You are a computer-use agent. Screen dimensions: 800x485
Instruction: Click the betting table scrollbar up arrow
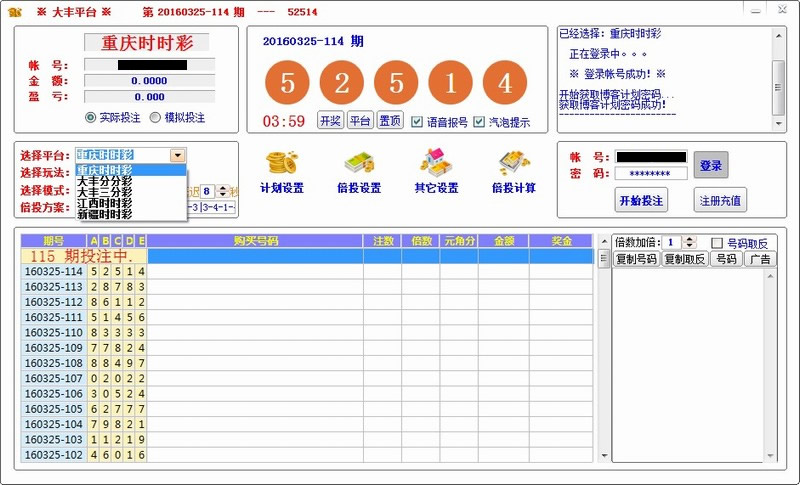[604, 242]
